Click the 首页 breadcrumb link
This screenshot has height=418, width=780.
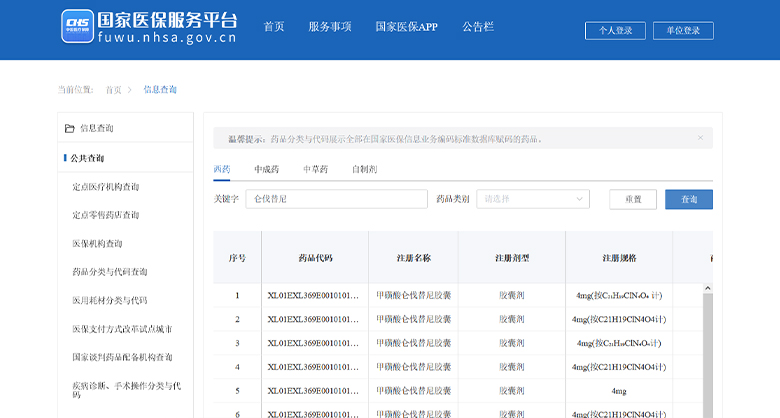point(113,90)
